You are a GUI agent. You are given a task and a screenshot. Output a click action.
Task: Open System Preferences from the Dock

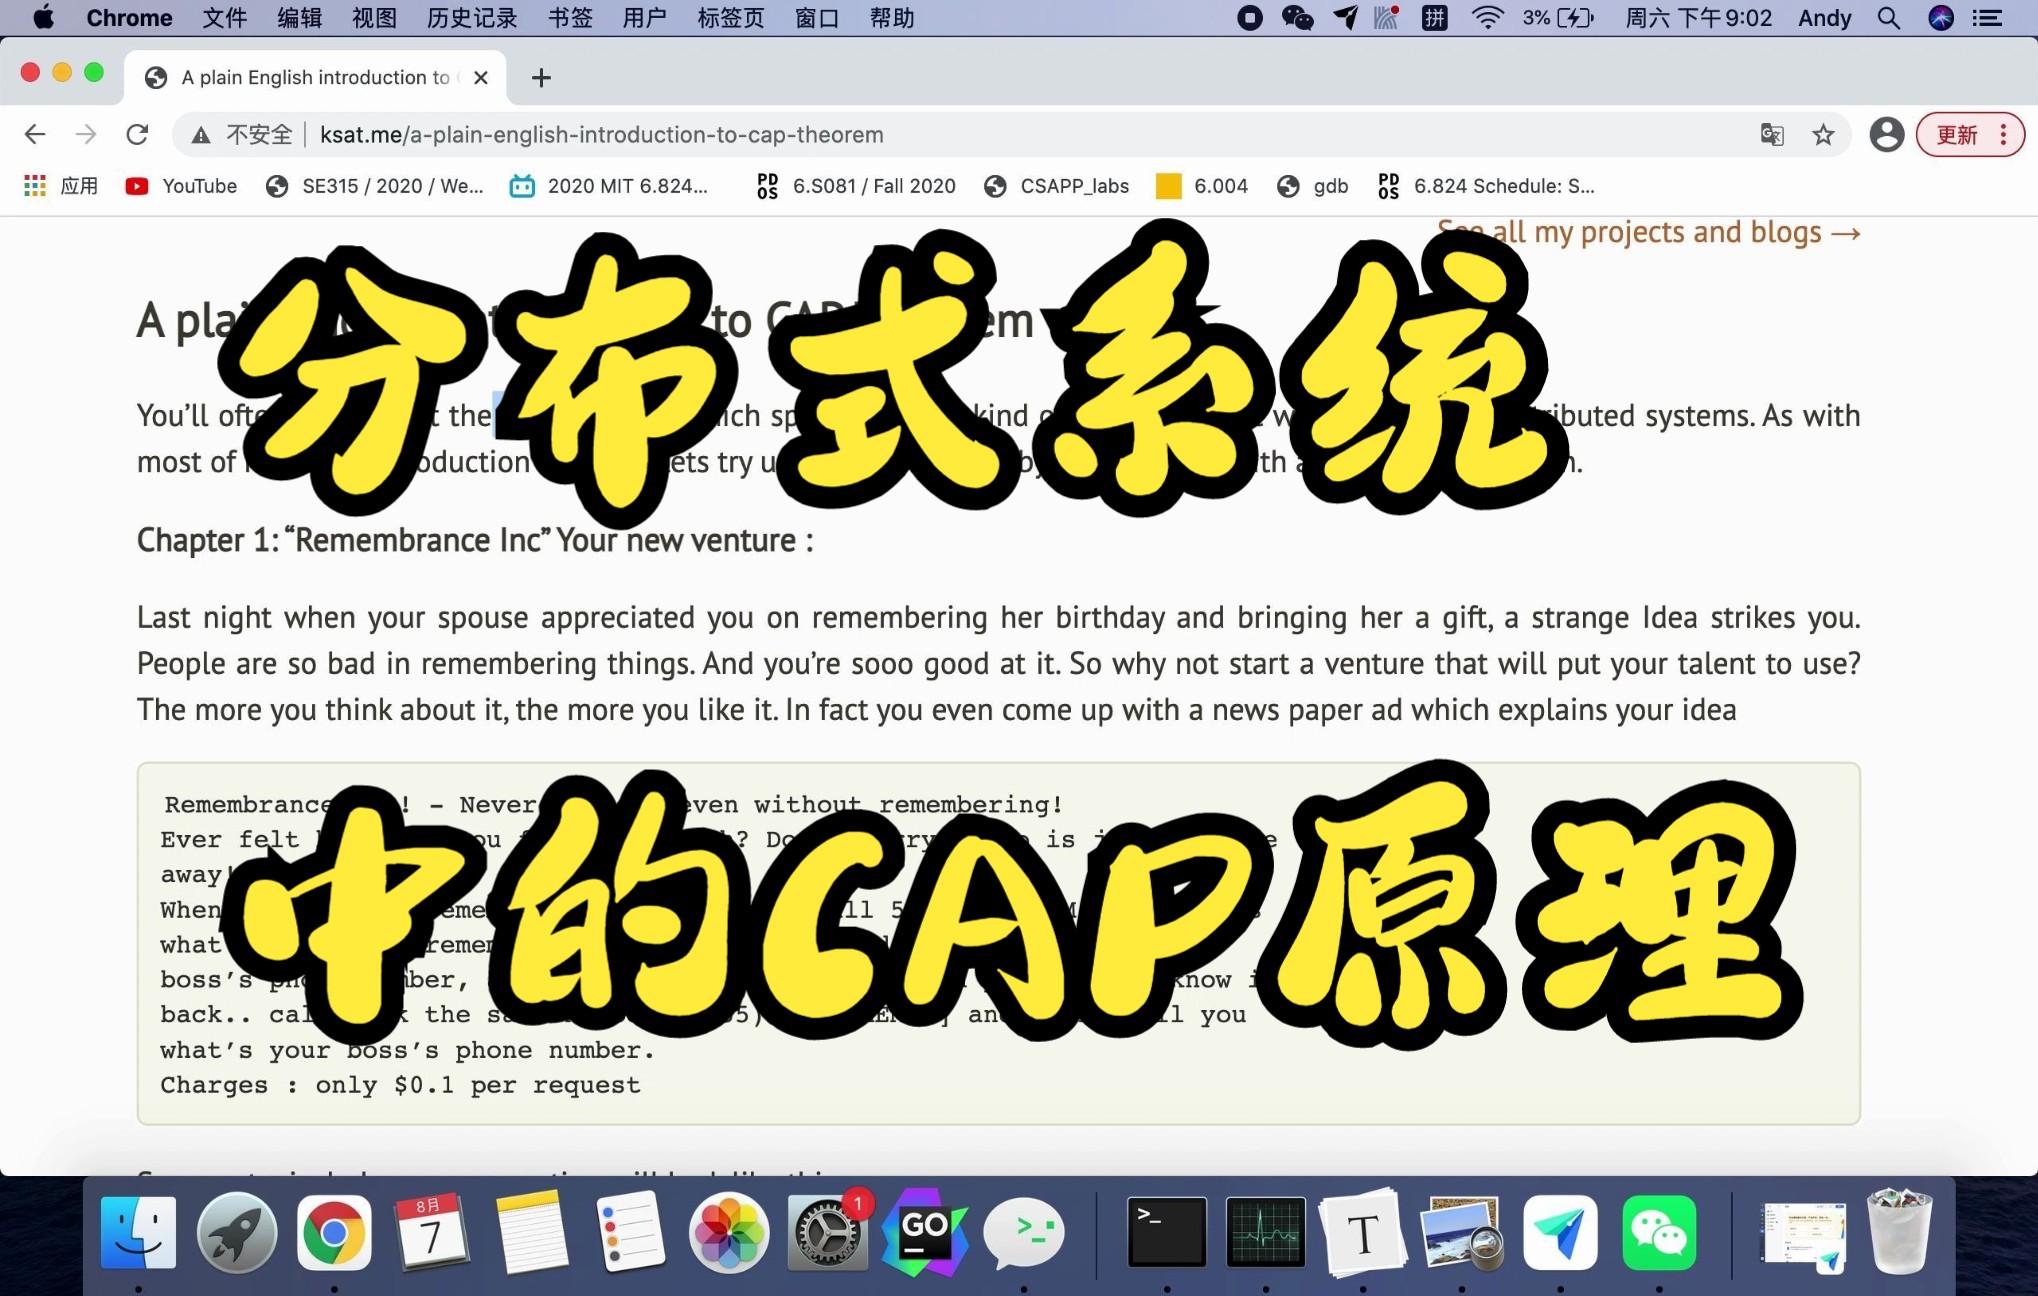(828, 1232)
